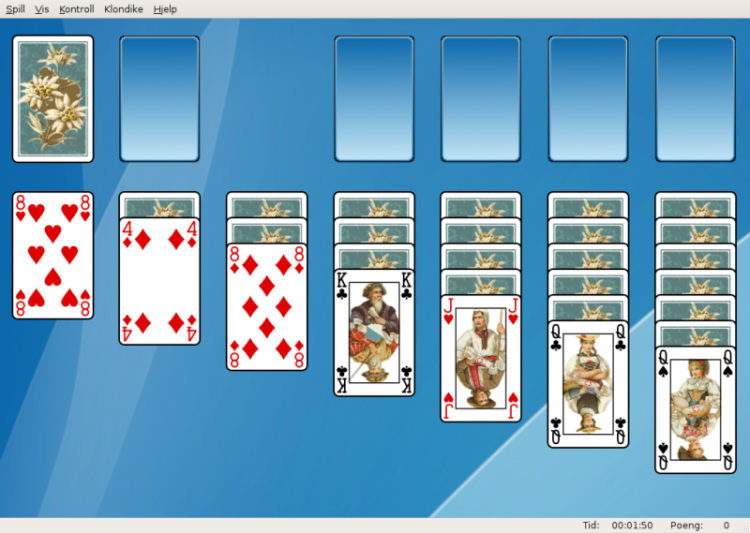The width and height of the screenshot is (750, 533).
Task: Select the jack of hearts card
Action: [481, 358]
